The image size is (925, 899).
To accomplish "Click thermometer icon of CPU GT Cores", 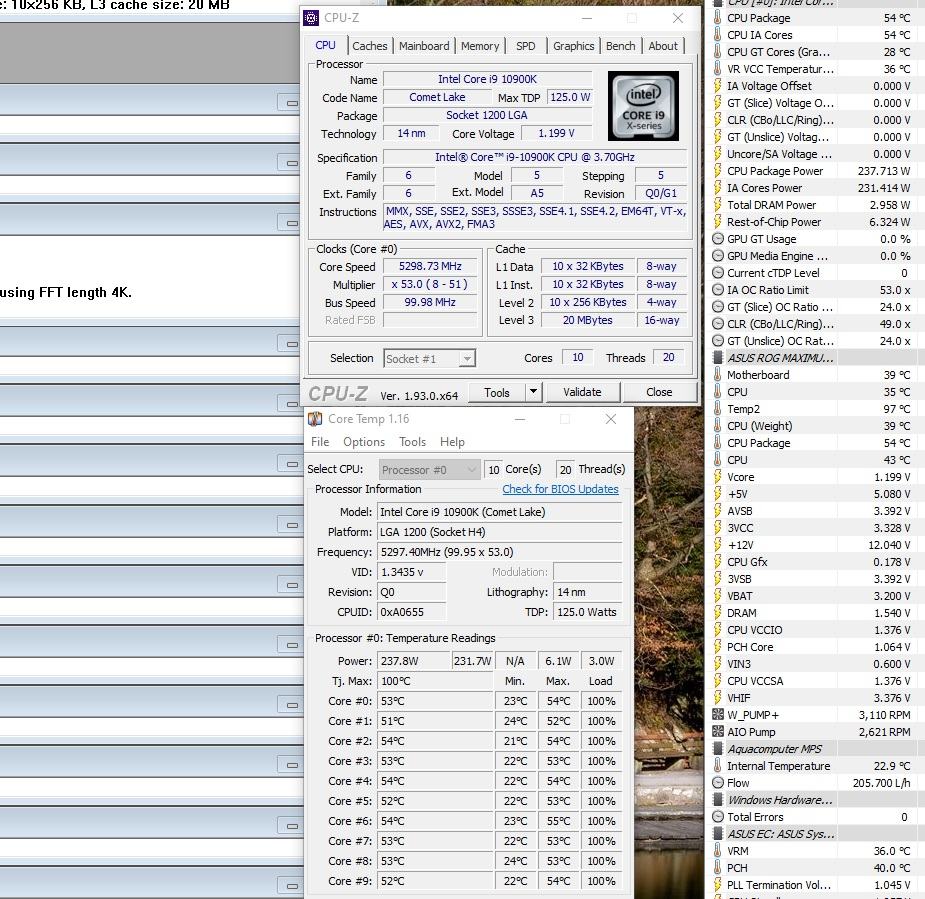I will pos(717,52).
